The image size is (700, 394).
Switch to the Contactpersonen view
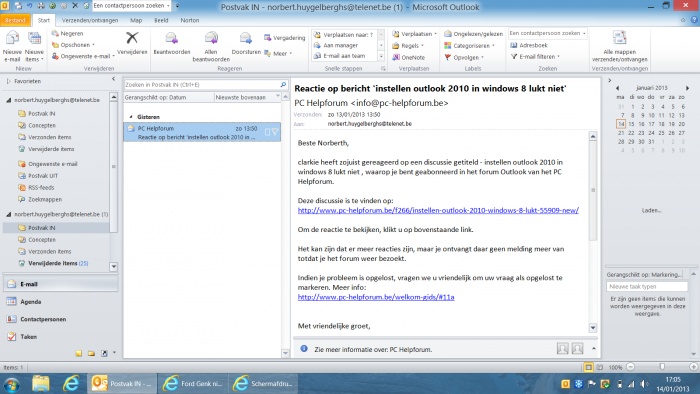point(60,319)
